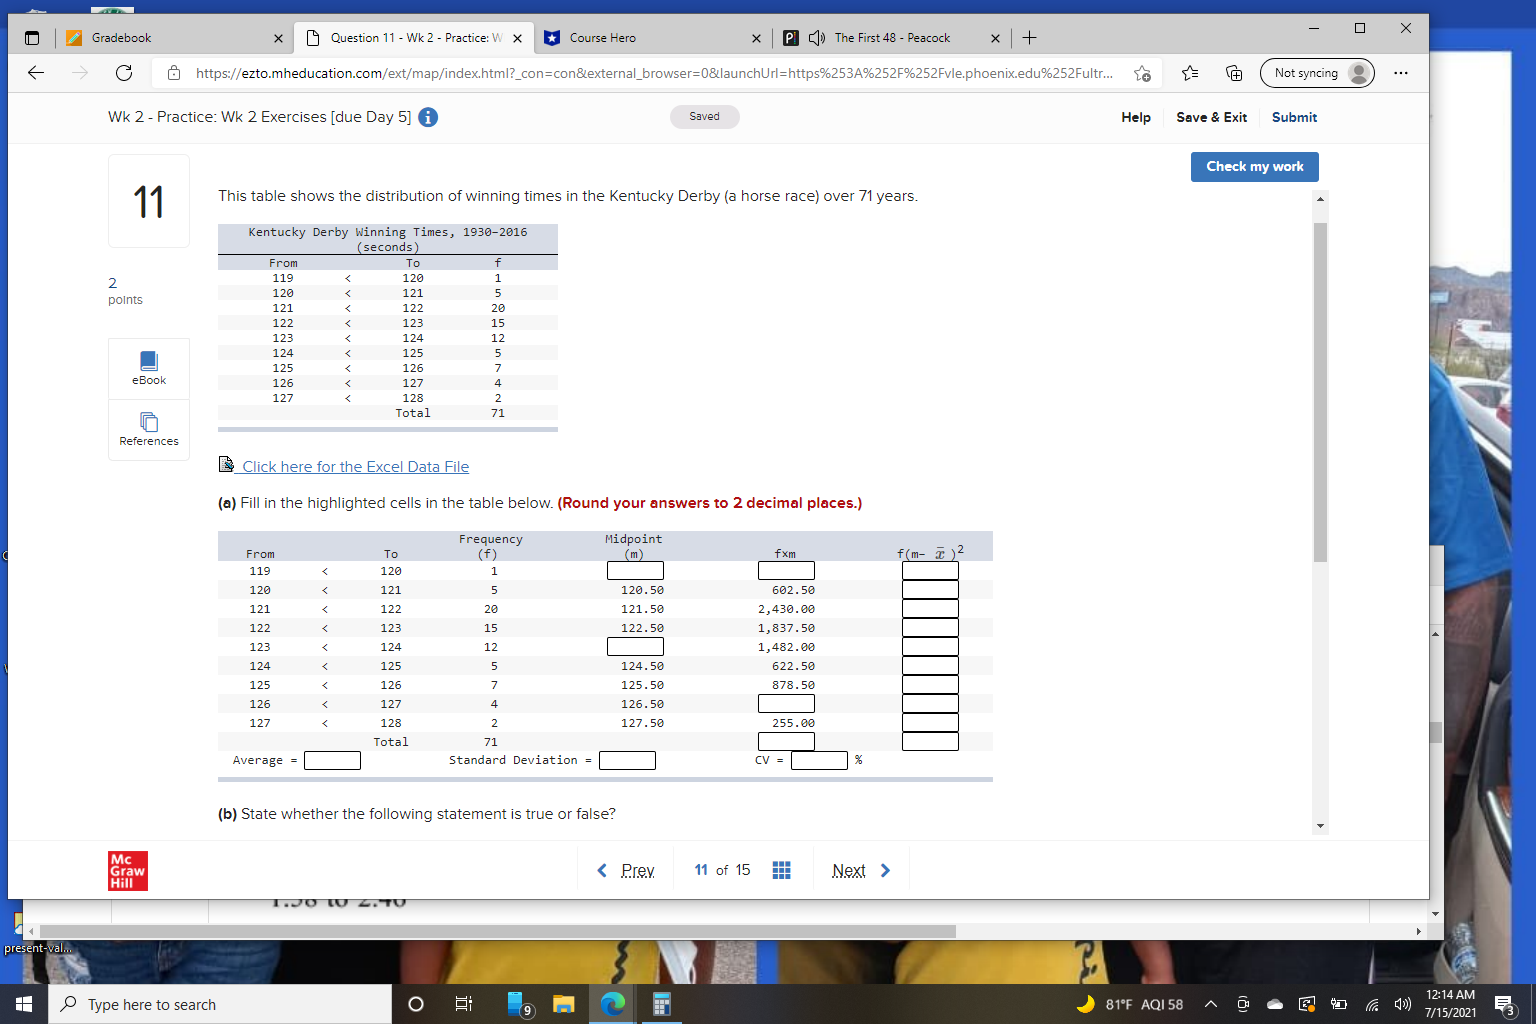Open Collections in the browser toolbar

click(x=1234, y=73)
